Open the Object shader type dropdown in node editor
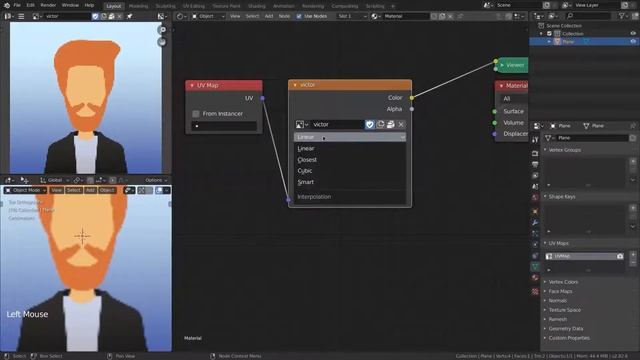 (x=208, y=16)
